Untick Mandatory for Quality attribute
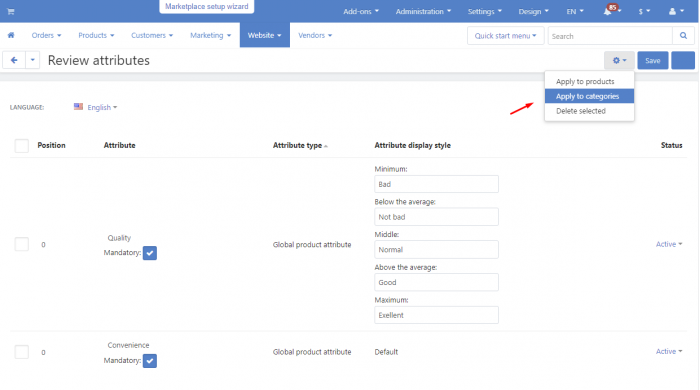 [150, 253]
